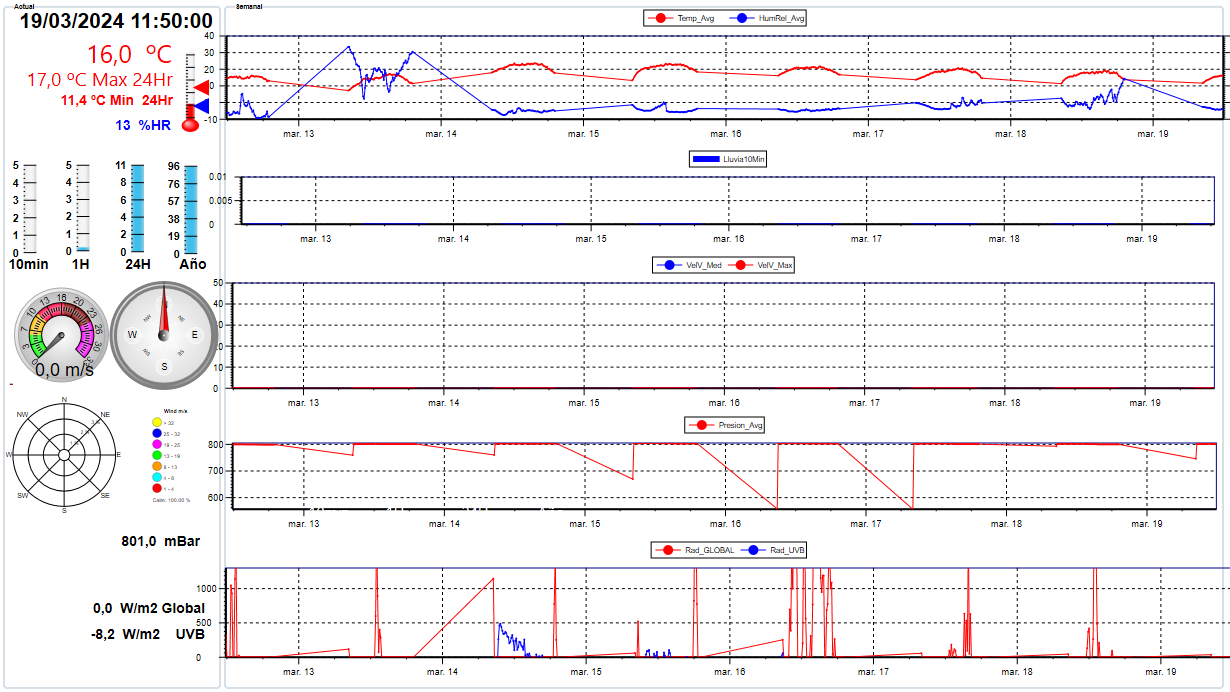This screenshot has width=1230, height=692.
Task: Click the Año rain gauge bar
Action: point(192,209)
